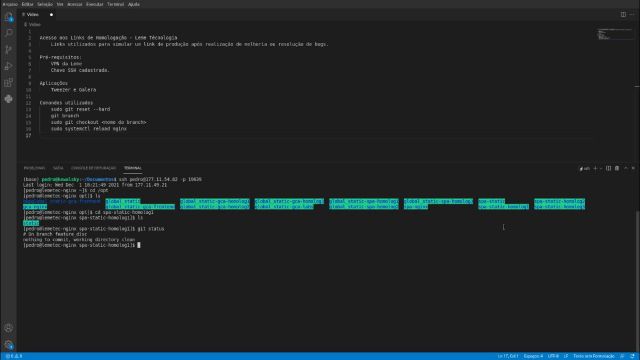Open the Ver menu

click(60, 4)
